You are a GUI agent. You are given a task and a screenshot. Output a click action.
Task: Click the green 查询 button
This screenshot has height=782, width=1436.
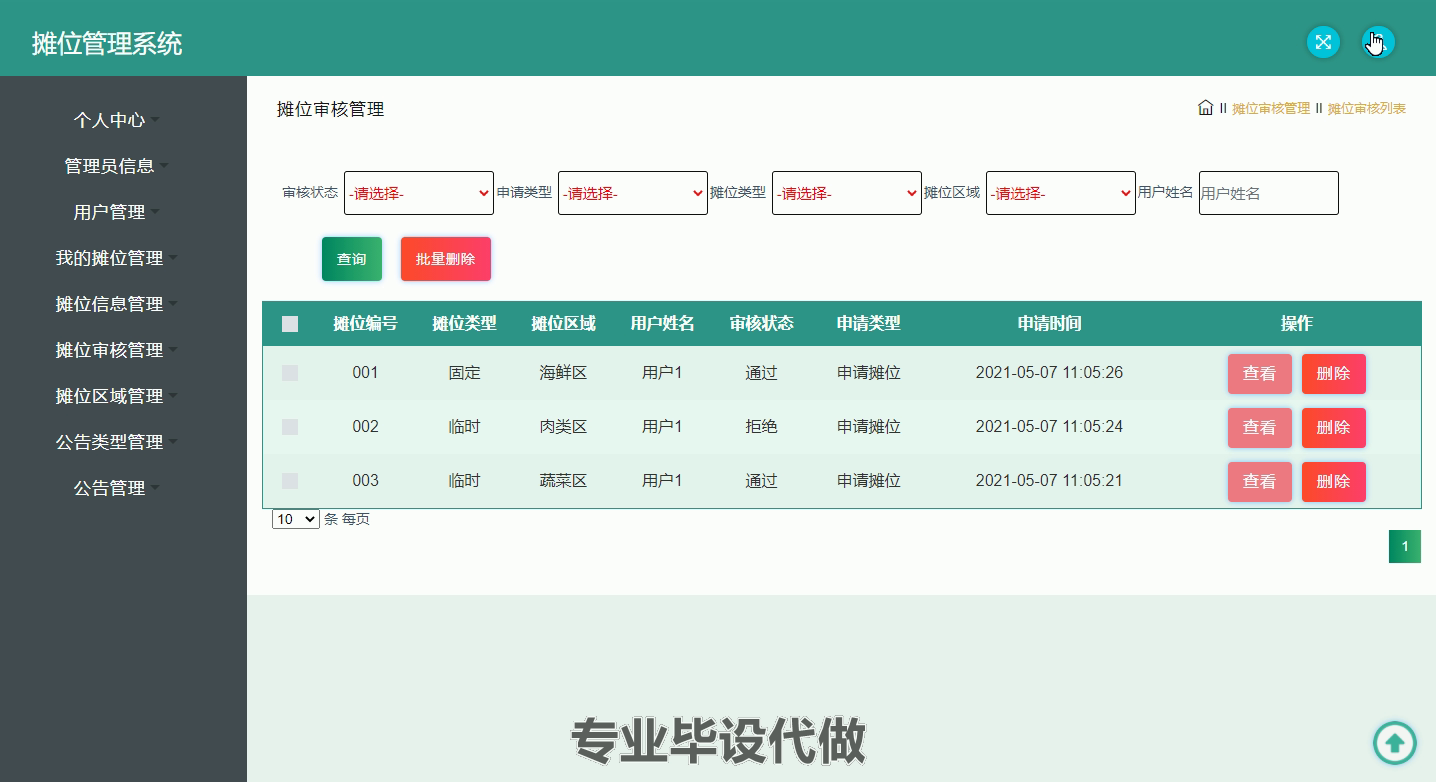tap(352, 259)
